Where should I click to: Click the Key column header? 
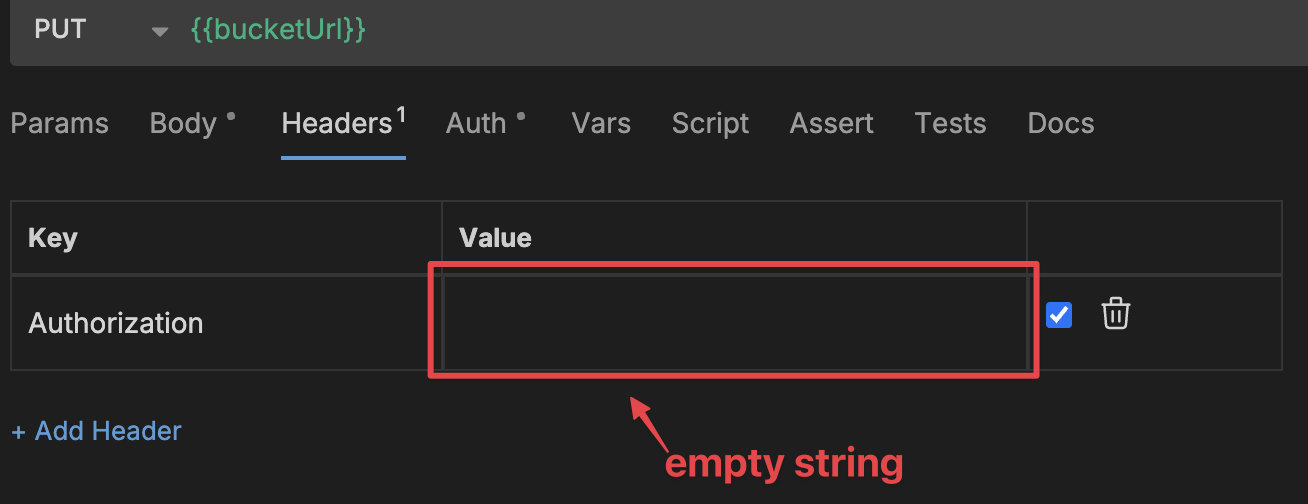(53, 239)
